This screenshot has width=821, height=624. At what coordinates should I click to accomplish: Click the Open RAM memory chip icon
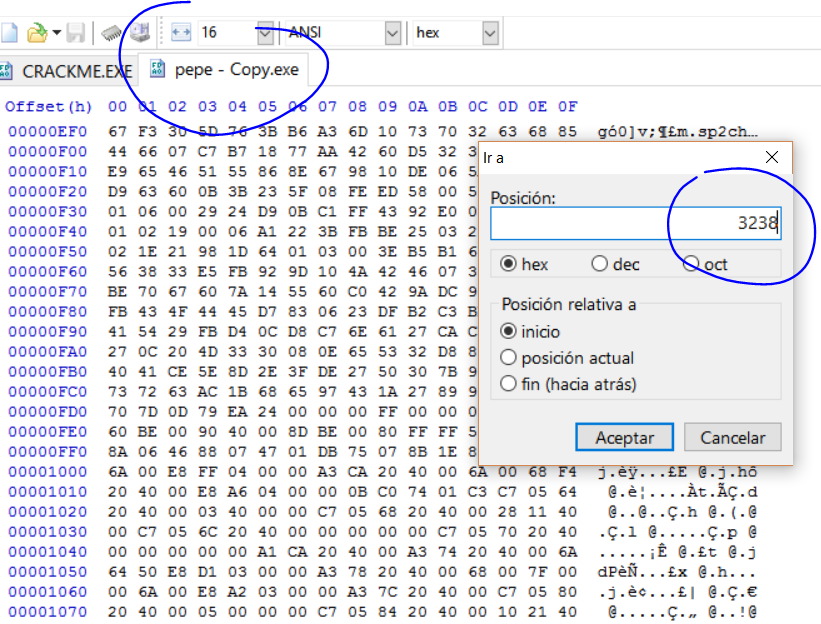(110, 33)
